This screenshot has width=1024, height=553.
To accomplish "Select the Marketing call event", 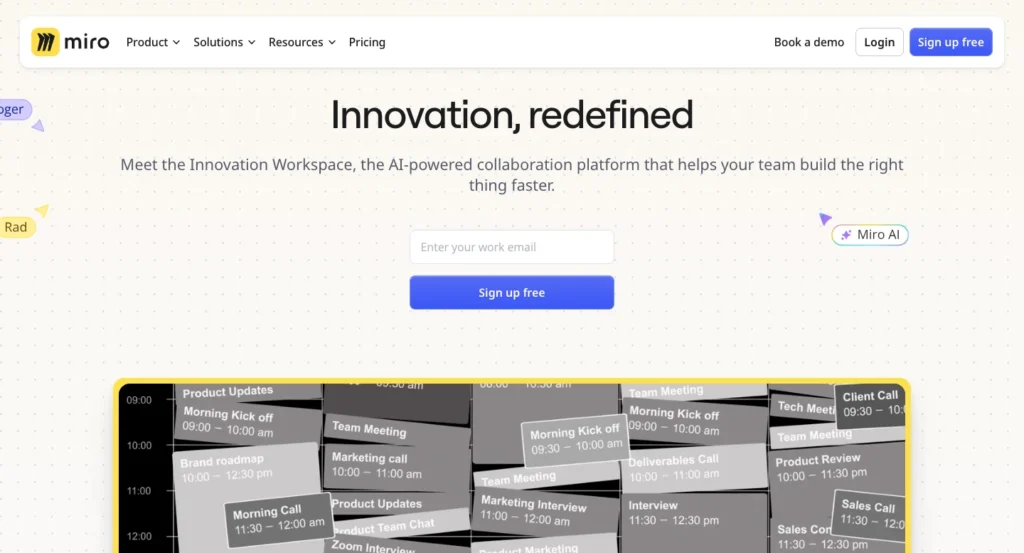I will coord(378,465).
